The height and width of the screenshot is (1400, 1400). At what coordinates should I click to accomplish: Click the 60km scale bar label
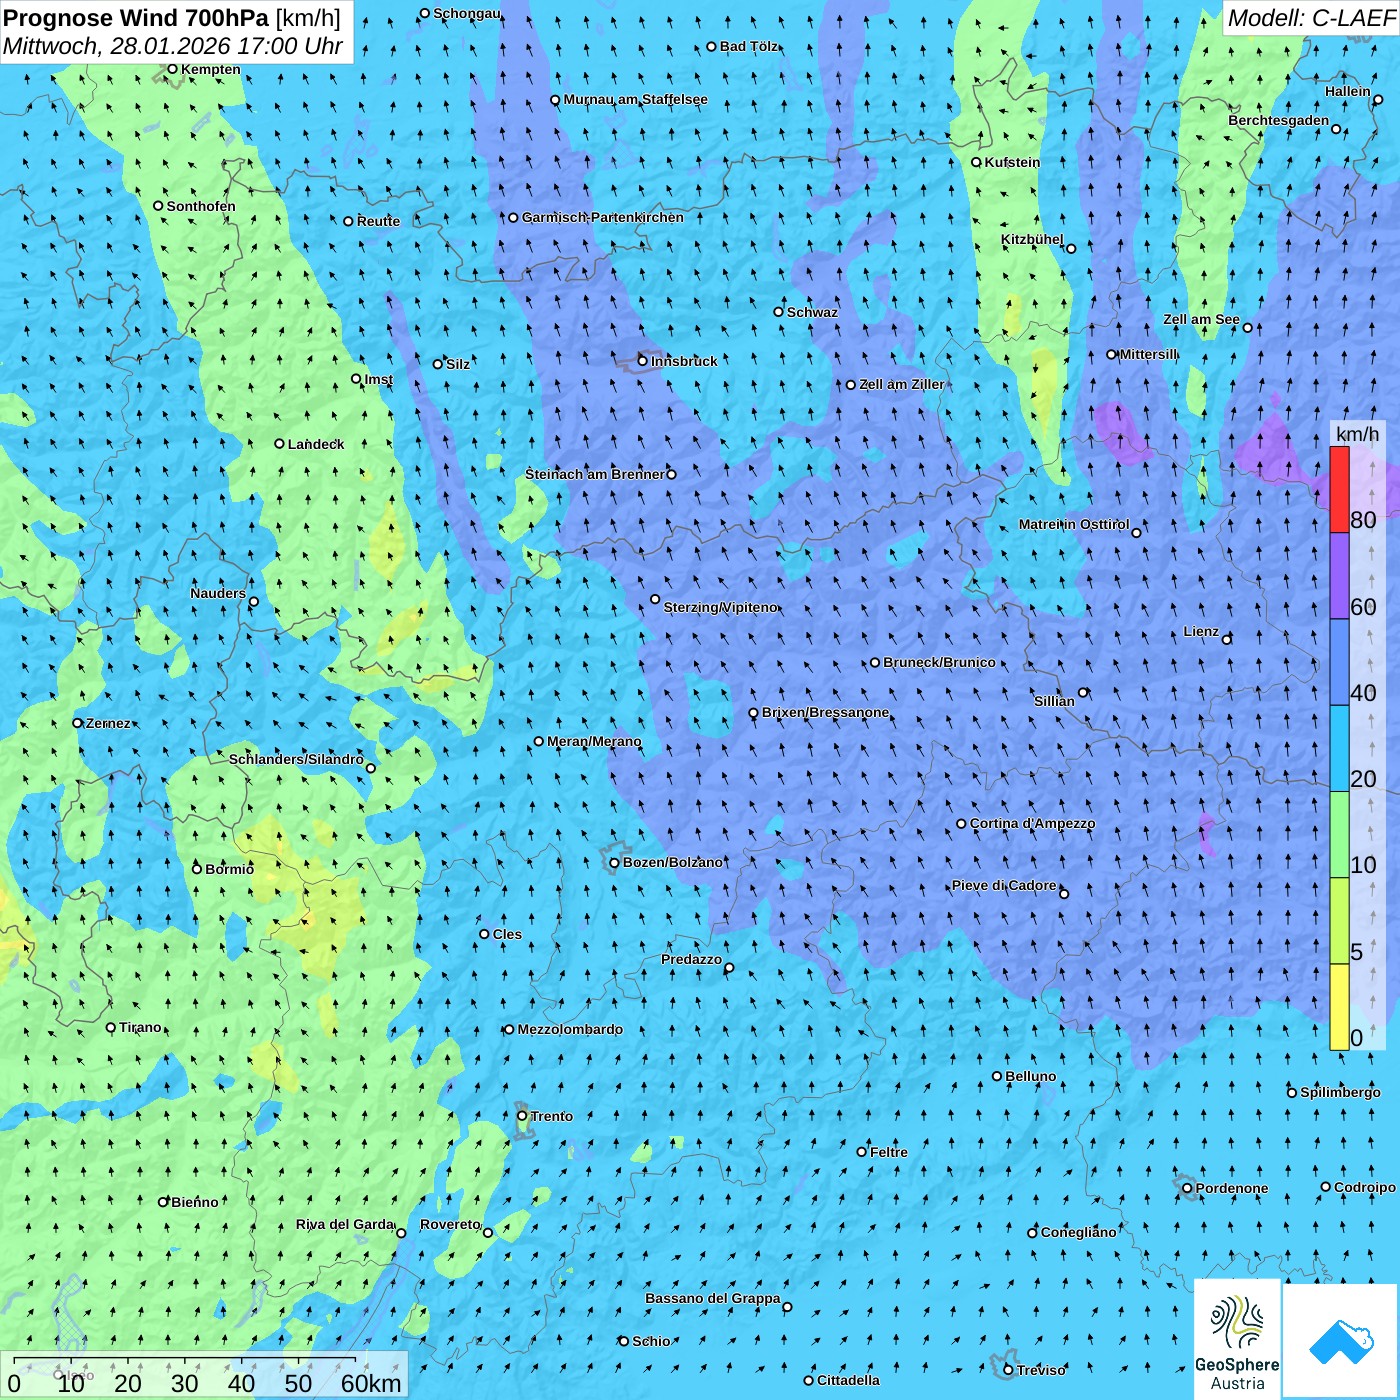[x=371, y=1383]
